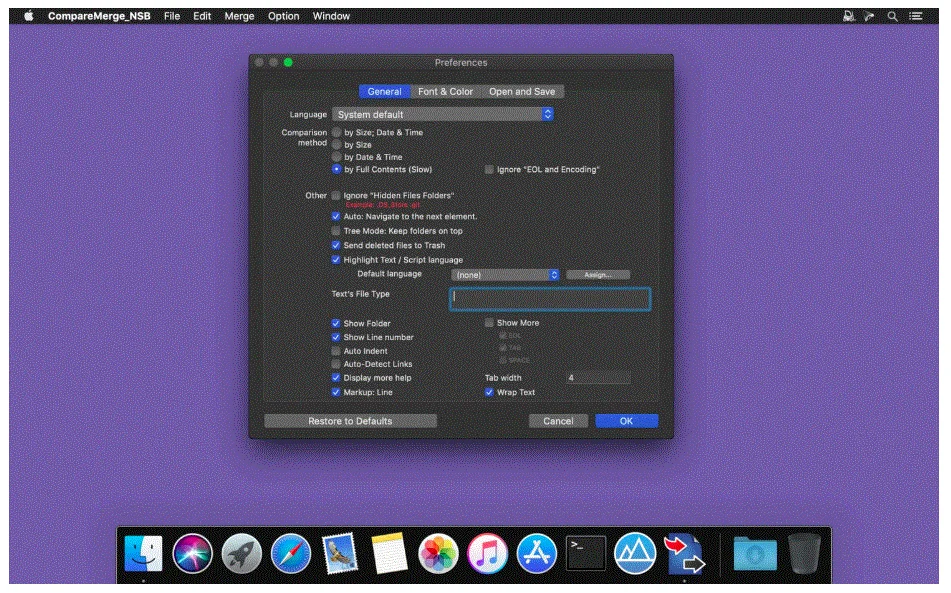The width and height of the screenshot is (951, 593).
Task: Toggle Display more help checkbox
Action: pos(335,378)
